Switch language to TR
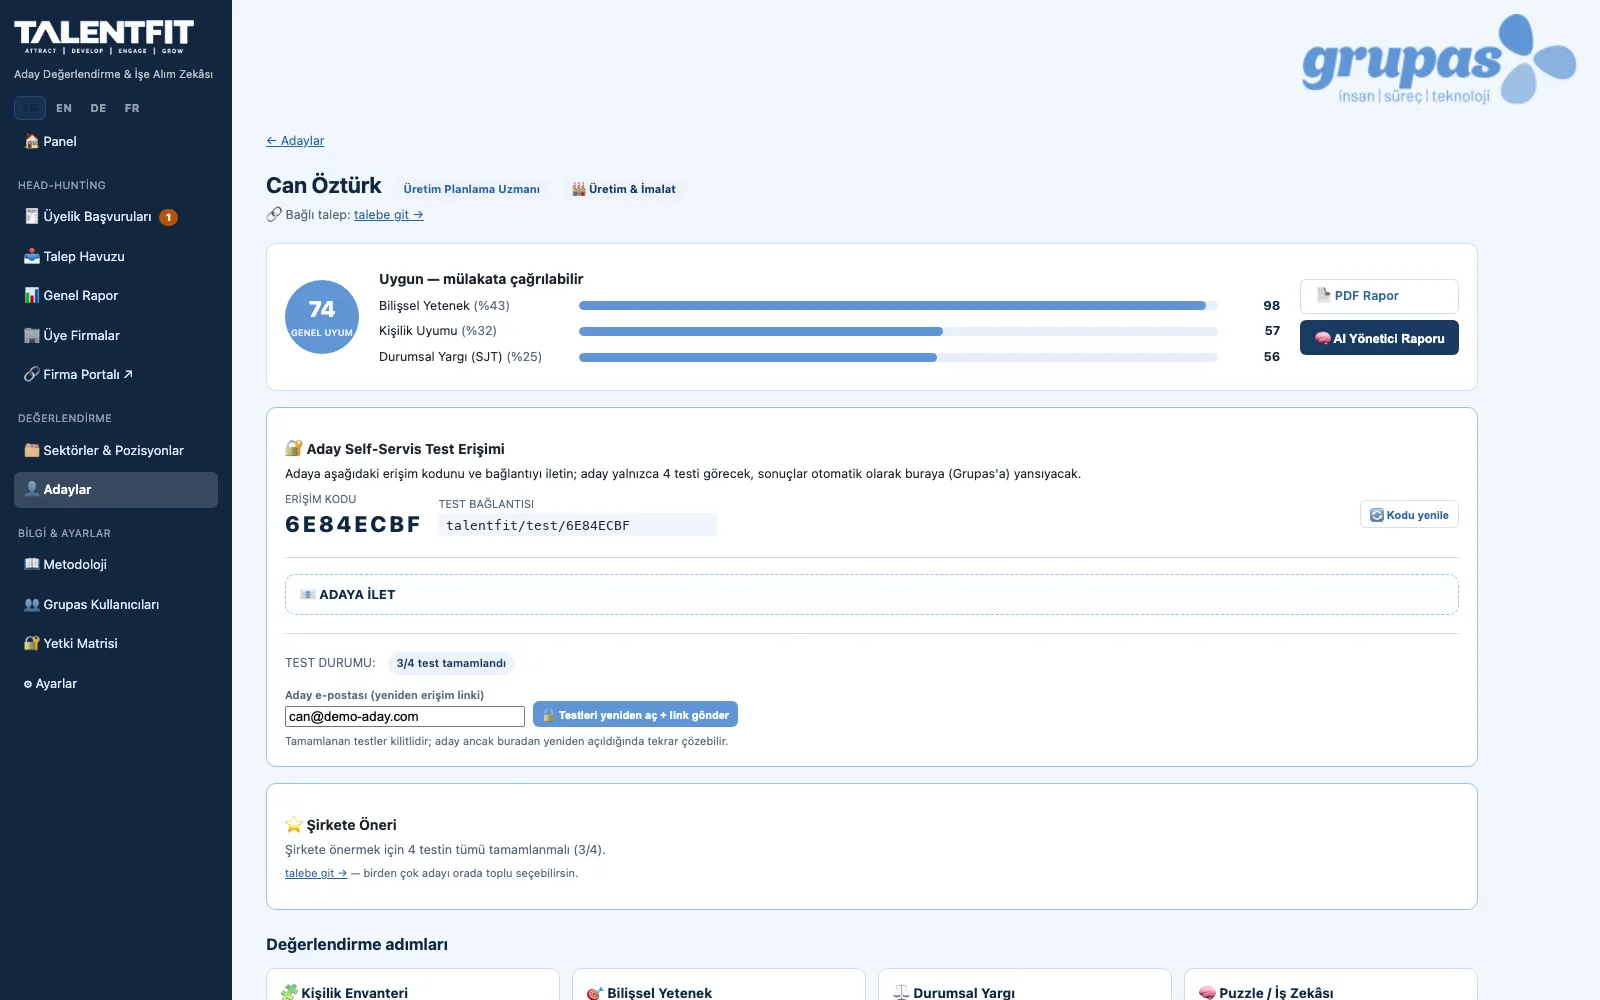The width and height of the screenshot is (1600, 1000). point(30,108)
